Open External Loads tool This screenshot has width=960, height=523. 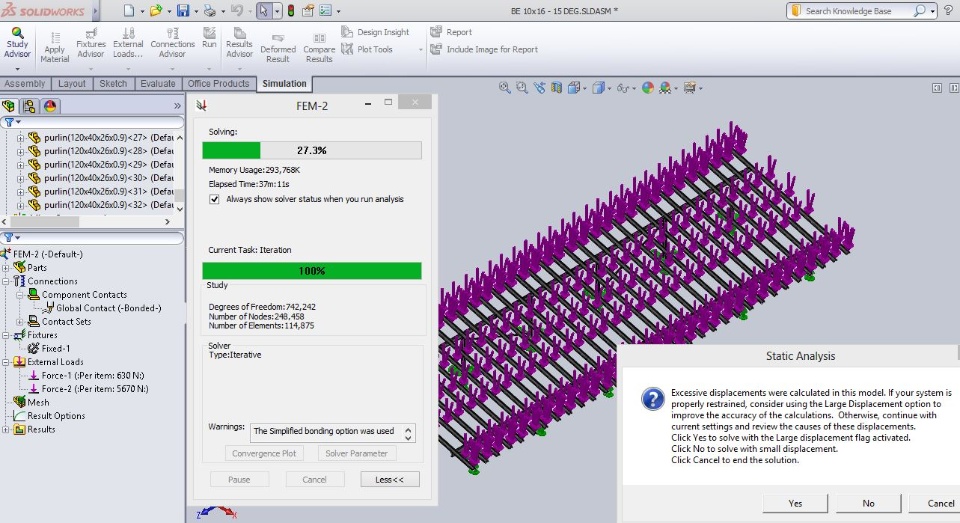(x=128, y=43)
